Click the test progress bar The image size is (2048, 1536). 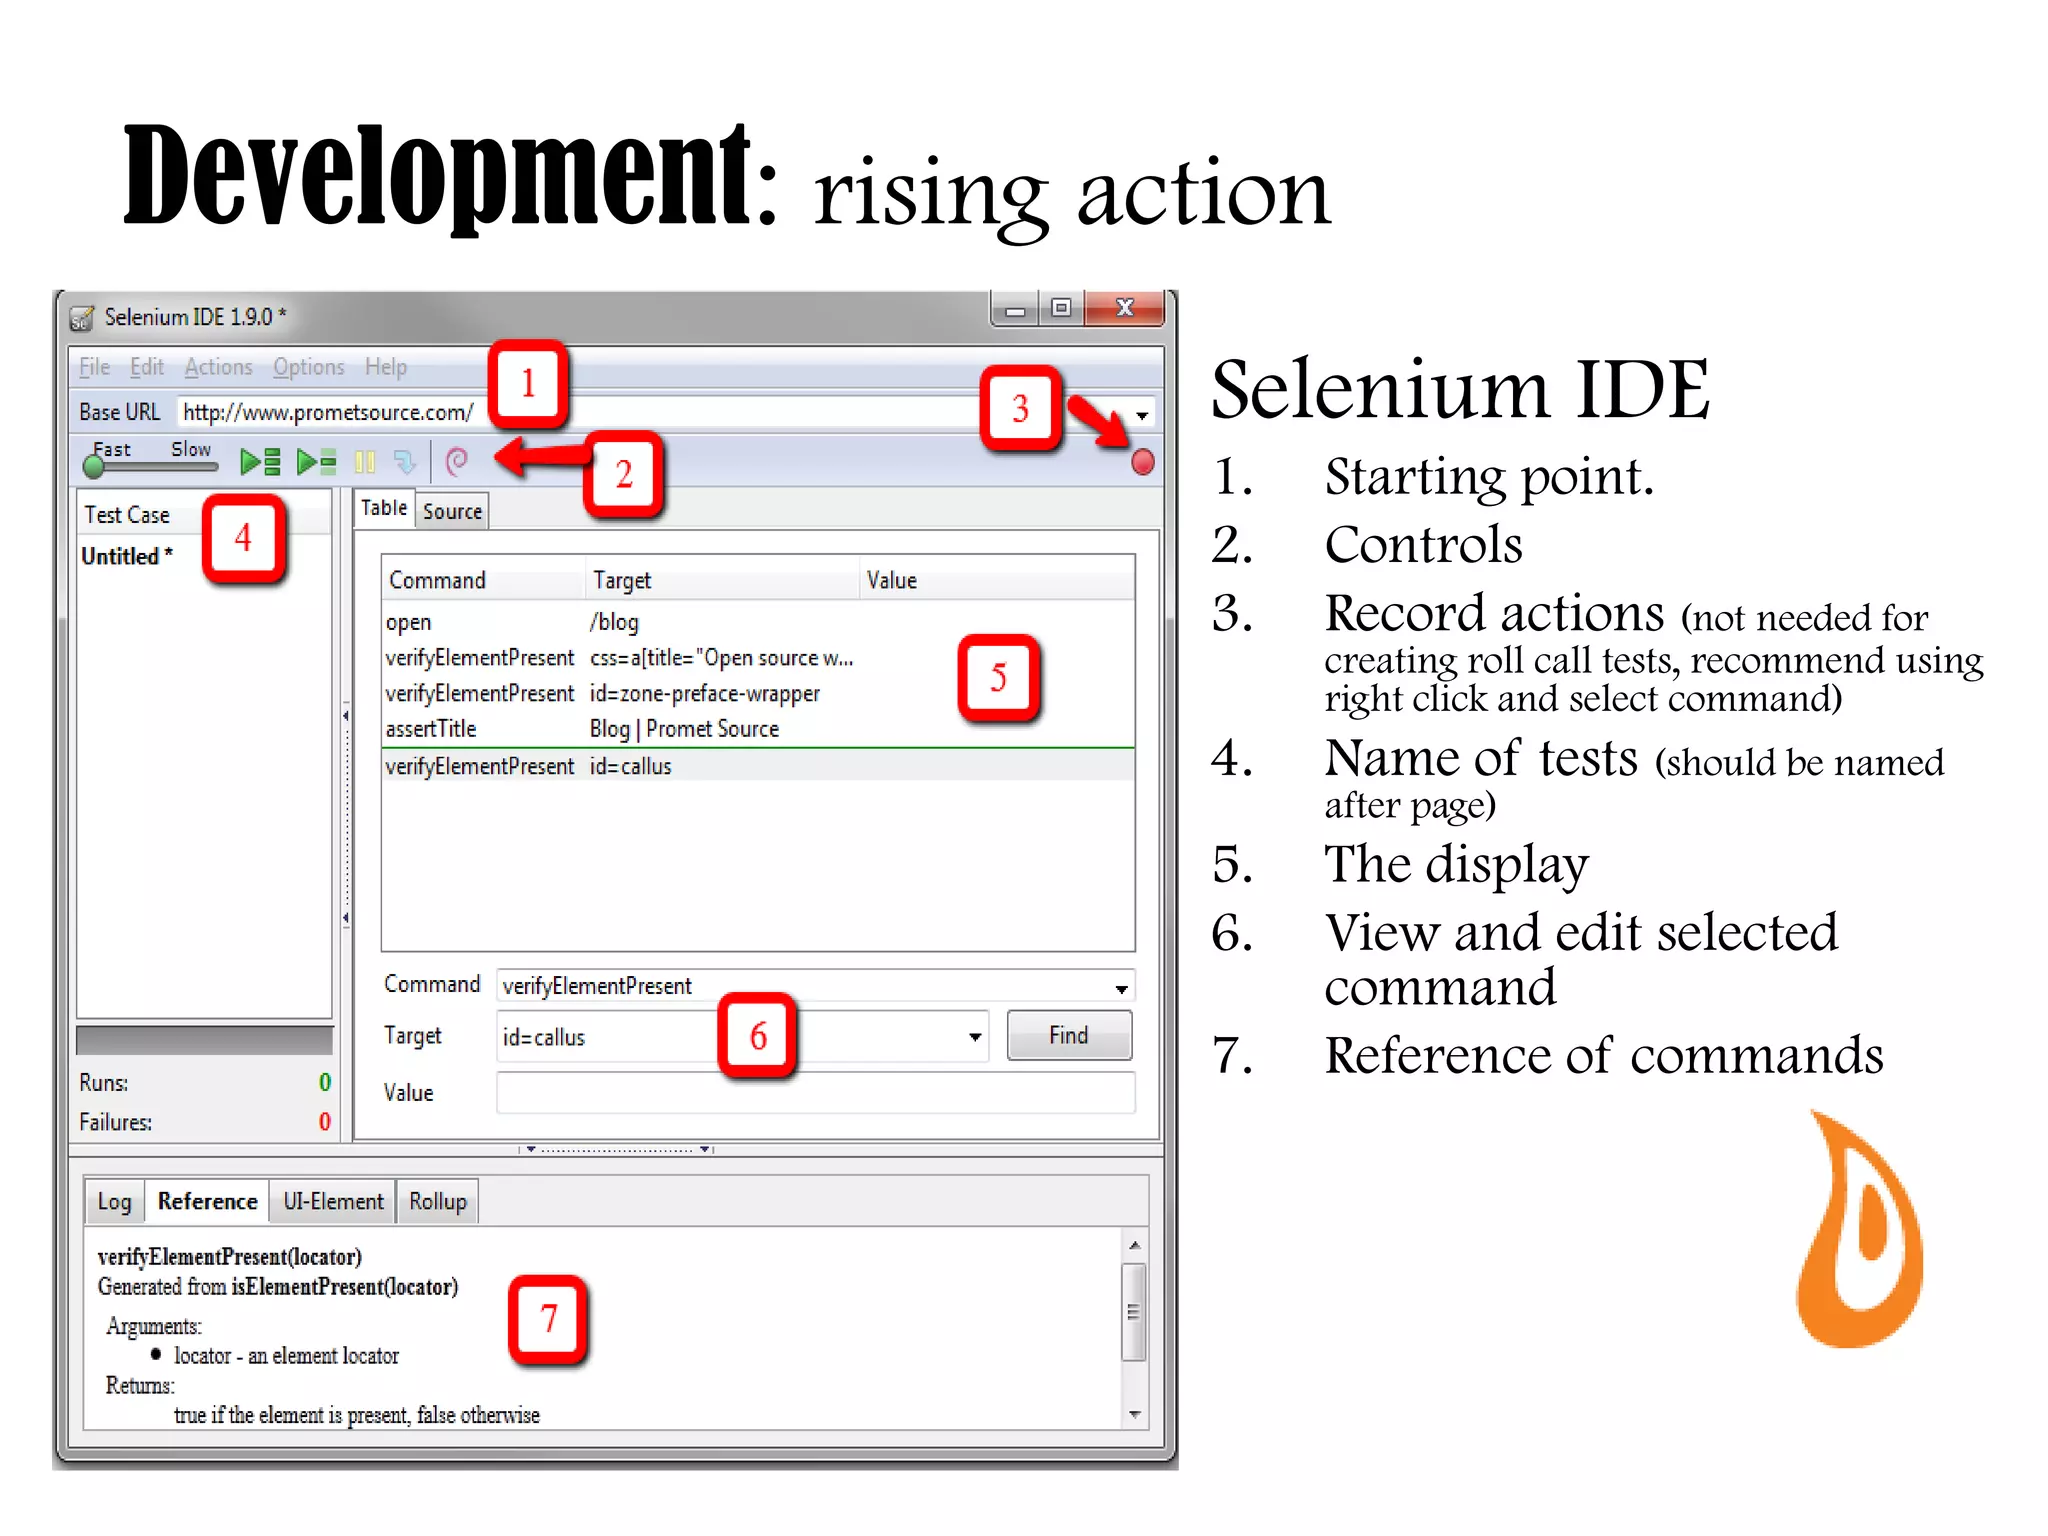(204, 1040)
